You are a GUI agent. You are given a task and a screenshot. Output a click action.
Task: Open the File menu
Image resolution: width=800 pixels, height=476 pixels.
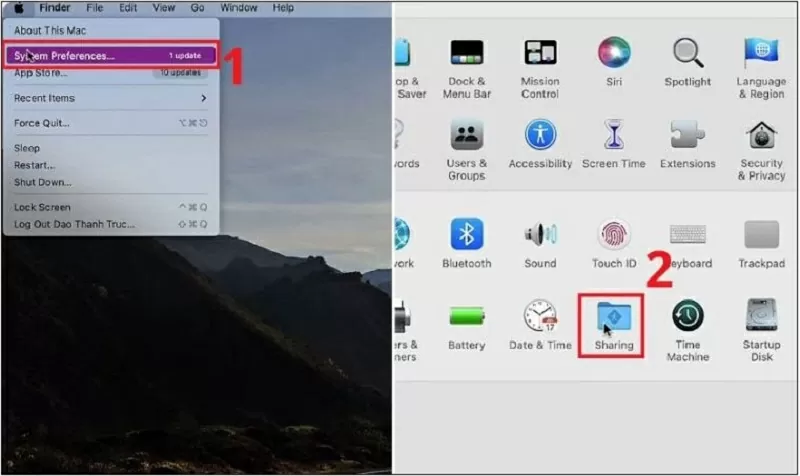point(94,8)
